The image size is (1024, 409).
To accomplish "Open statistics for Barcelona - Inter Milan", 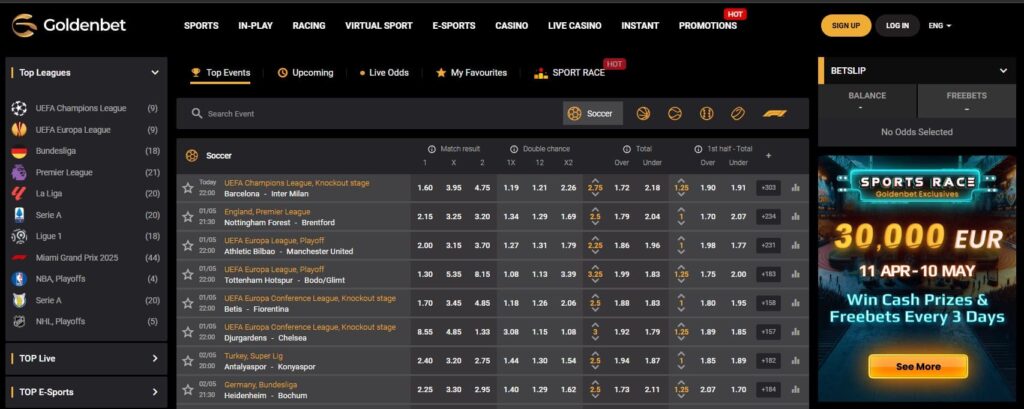I will (795, 188).
